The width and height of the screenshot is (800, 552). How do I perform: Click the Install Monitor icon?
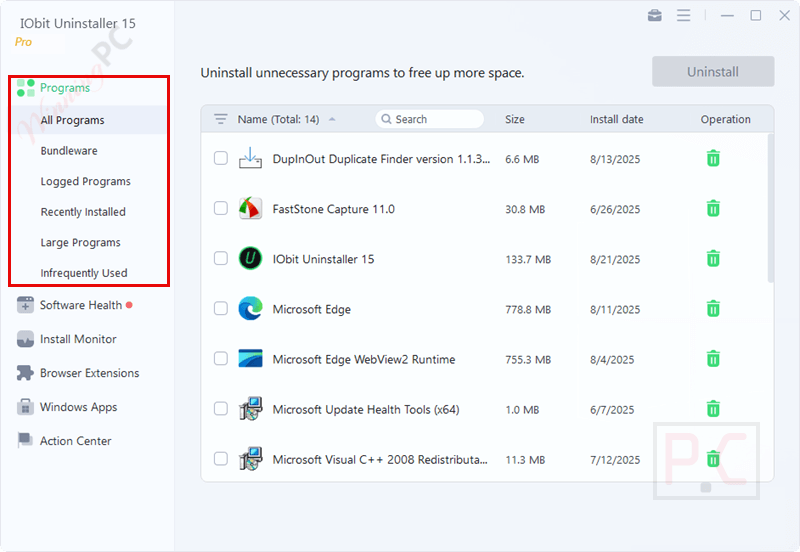click(x=25, y=339)
